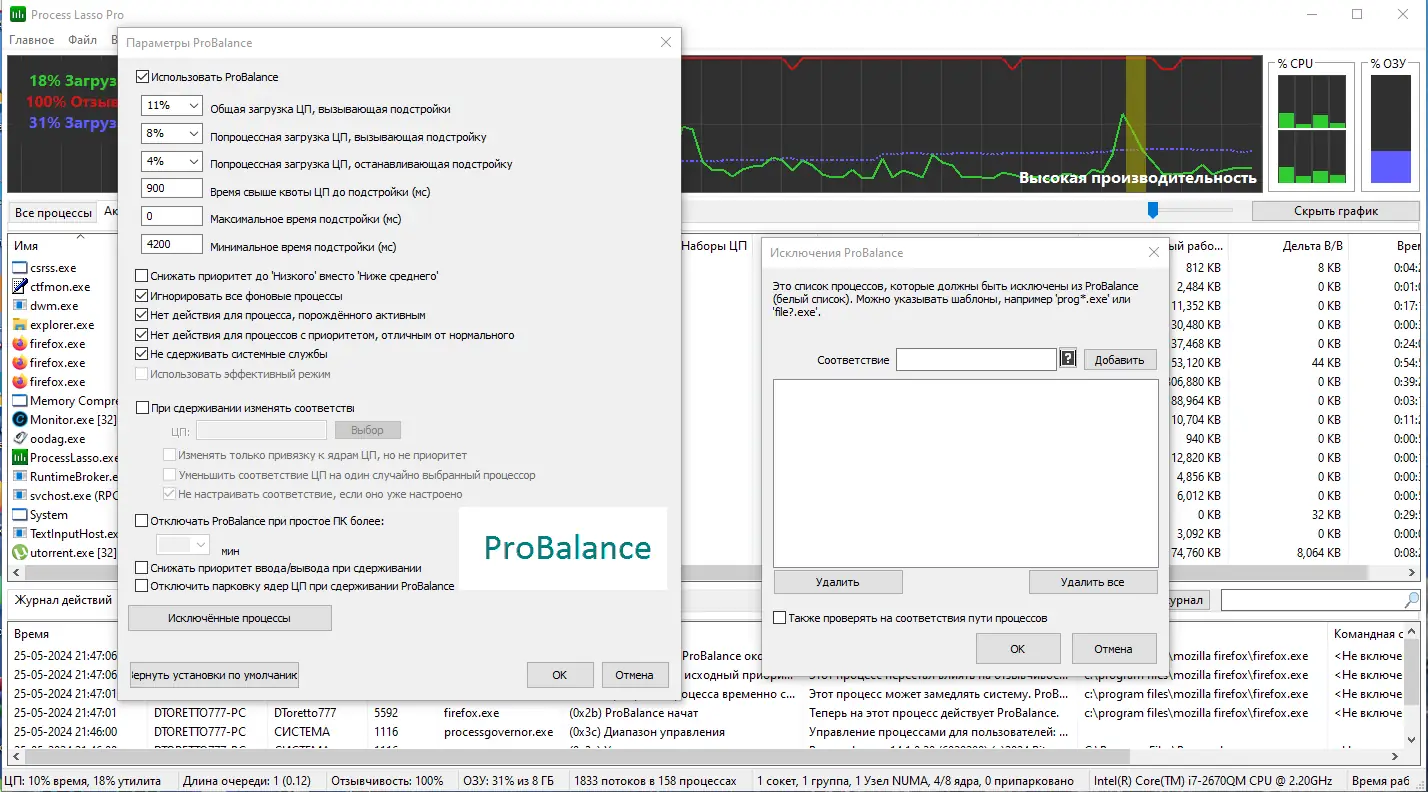The height and width of the screenshot is (792, 1428).
Task: Open the Главное menu
Action: (x=31, y=39)
